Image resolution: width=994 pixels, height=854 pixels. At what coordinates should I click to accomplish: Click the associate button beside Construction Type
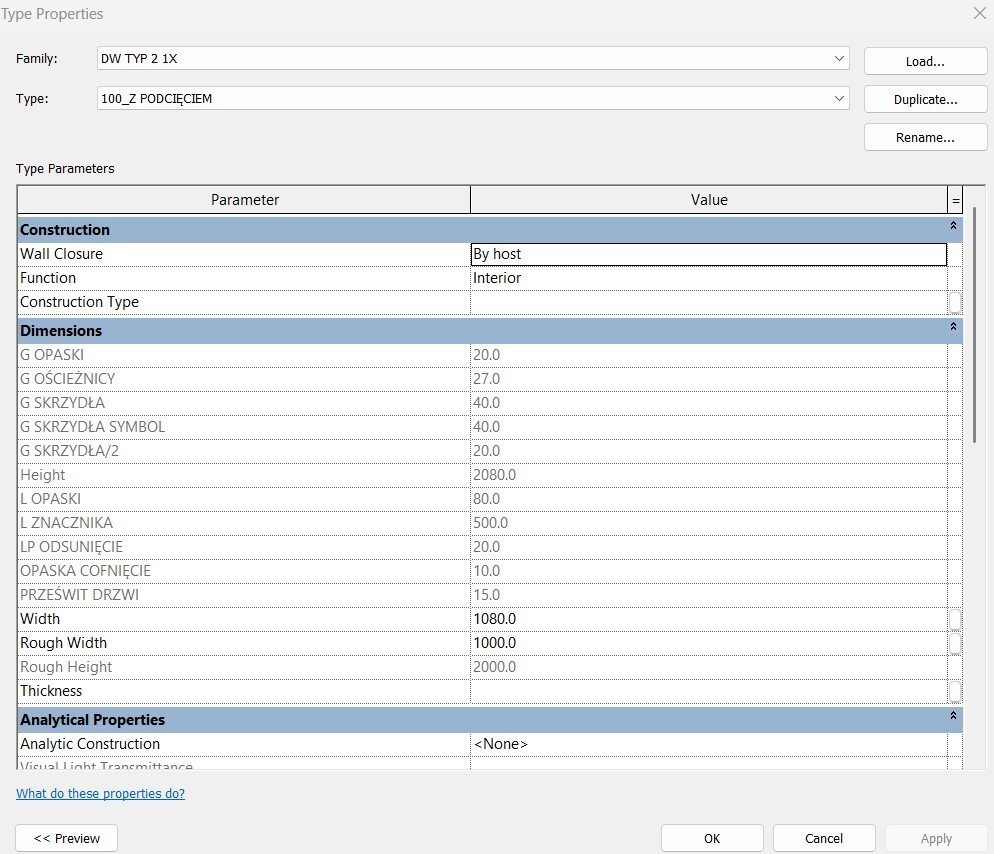click(955, 302)
